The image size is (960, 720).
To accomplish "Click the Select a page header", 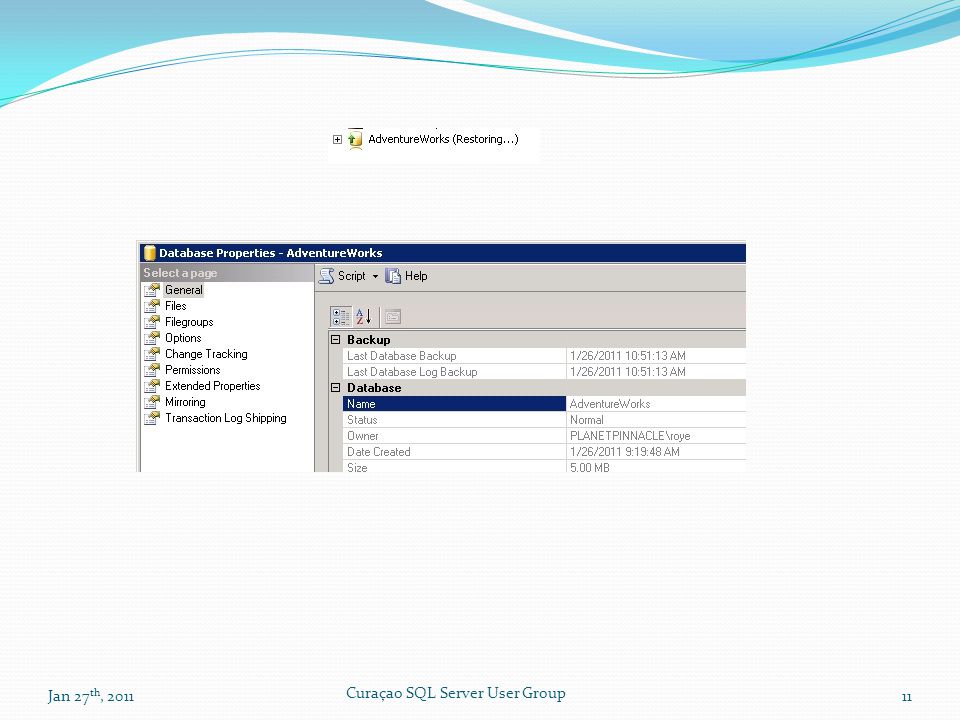I will tap(227, 273).
